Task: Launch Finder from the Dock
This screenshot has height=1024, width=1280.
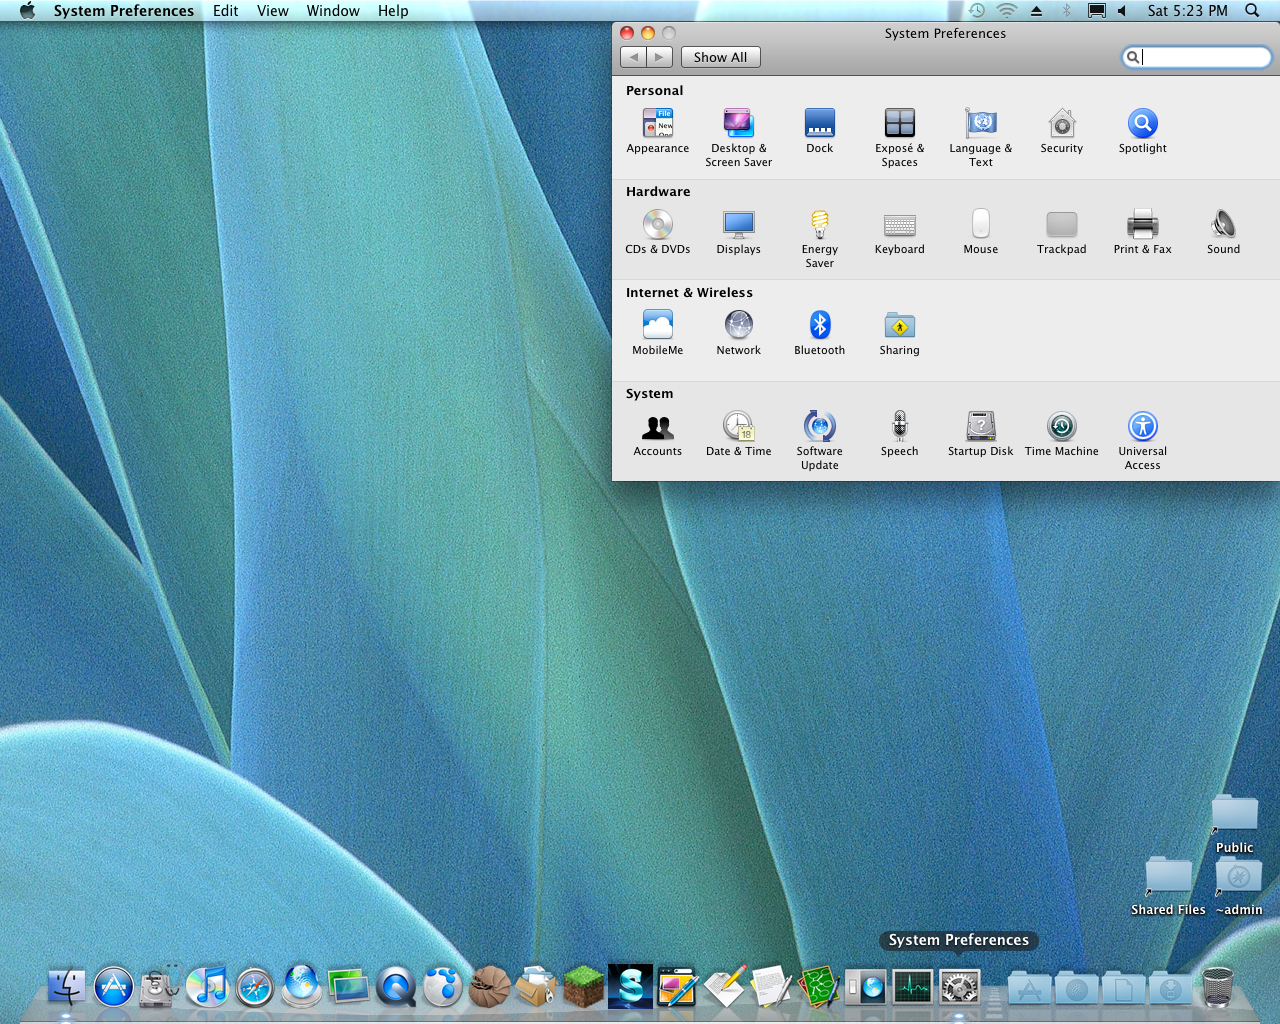Action: [x=67, y=987]
